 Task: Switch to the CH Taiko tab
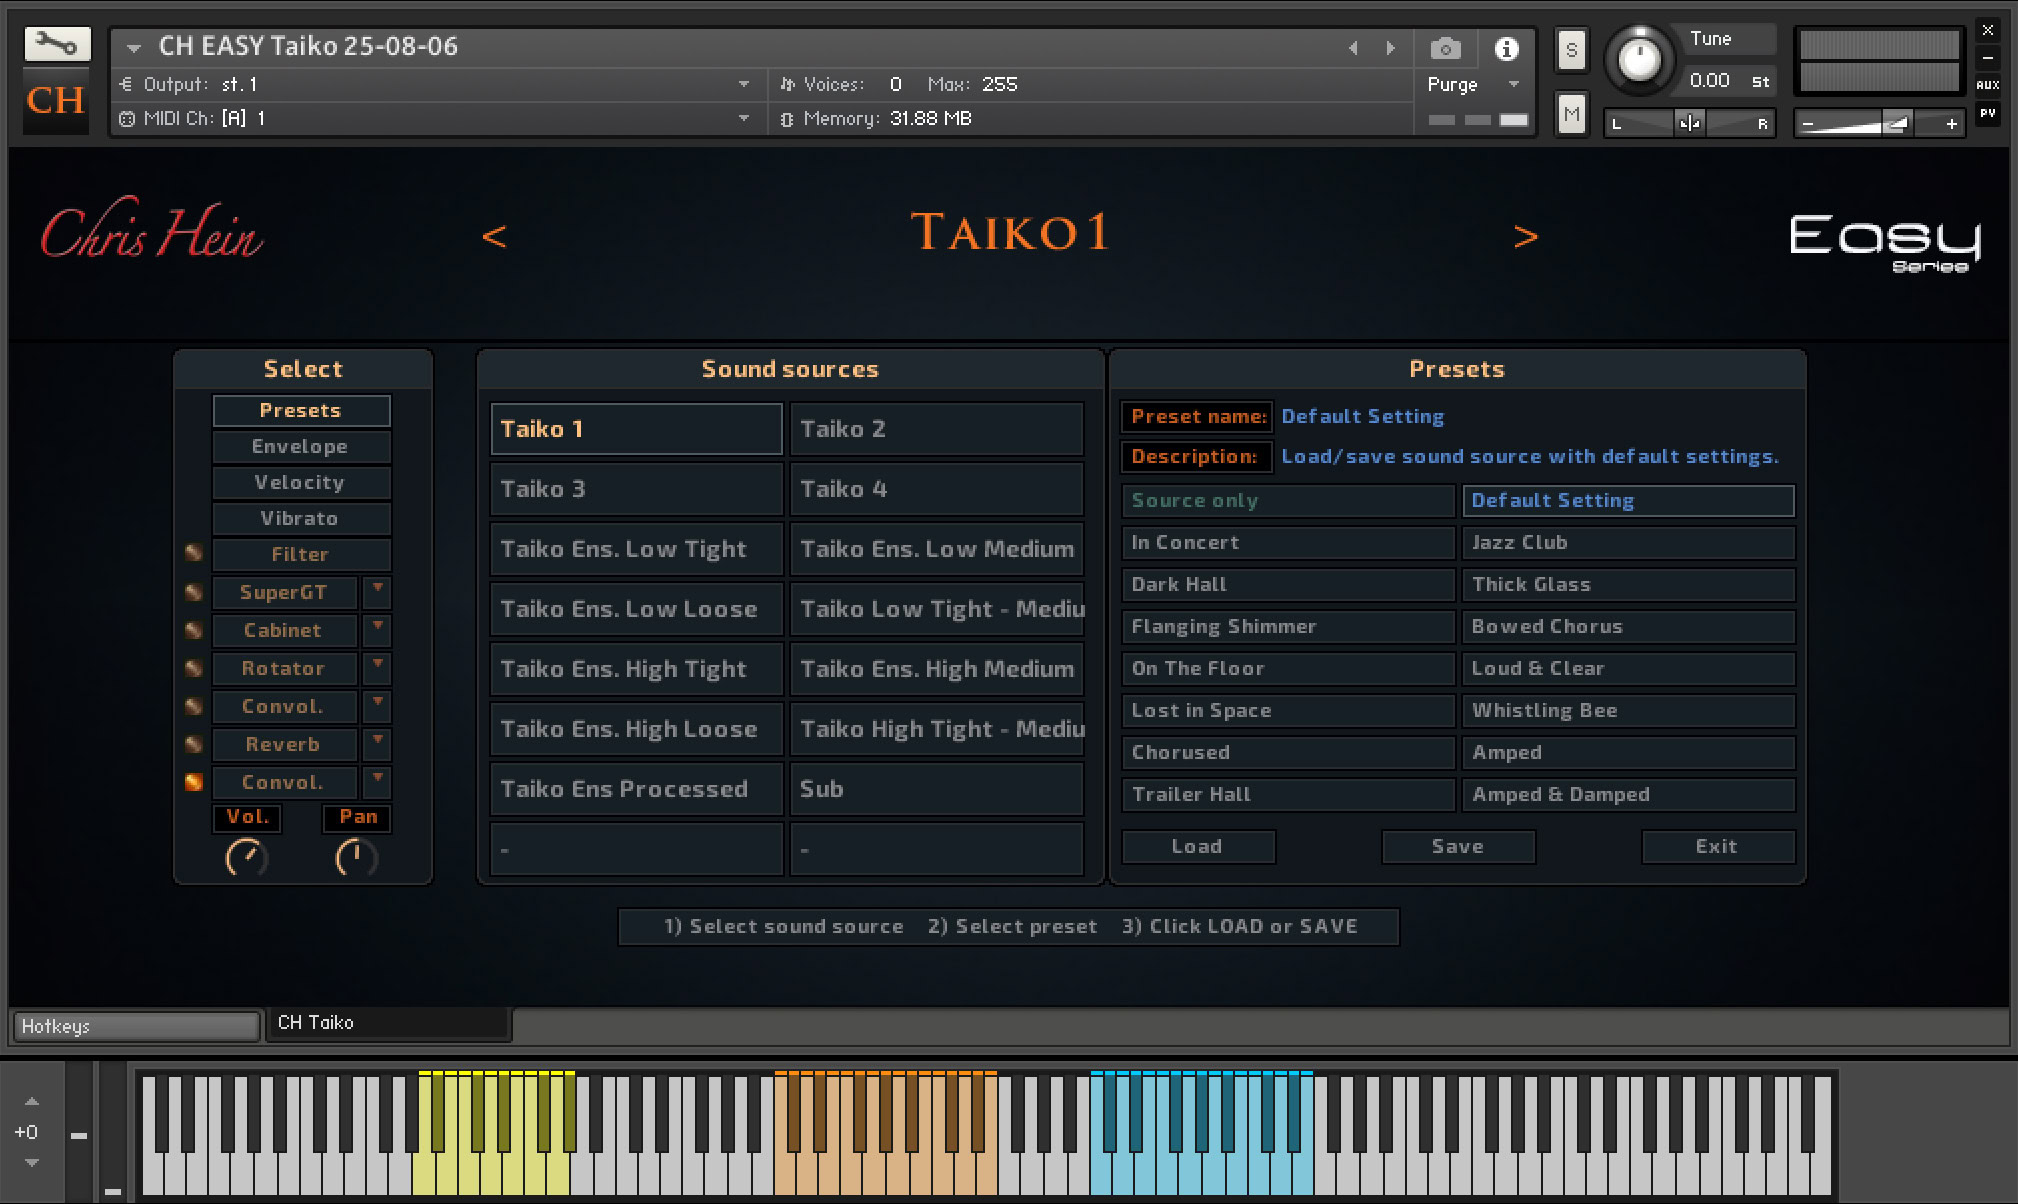388,1023
